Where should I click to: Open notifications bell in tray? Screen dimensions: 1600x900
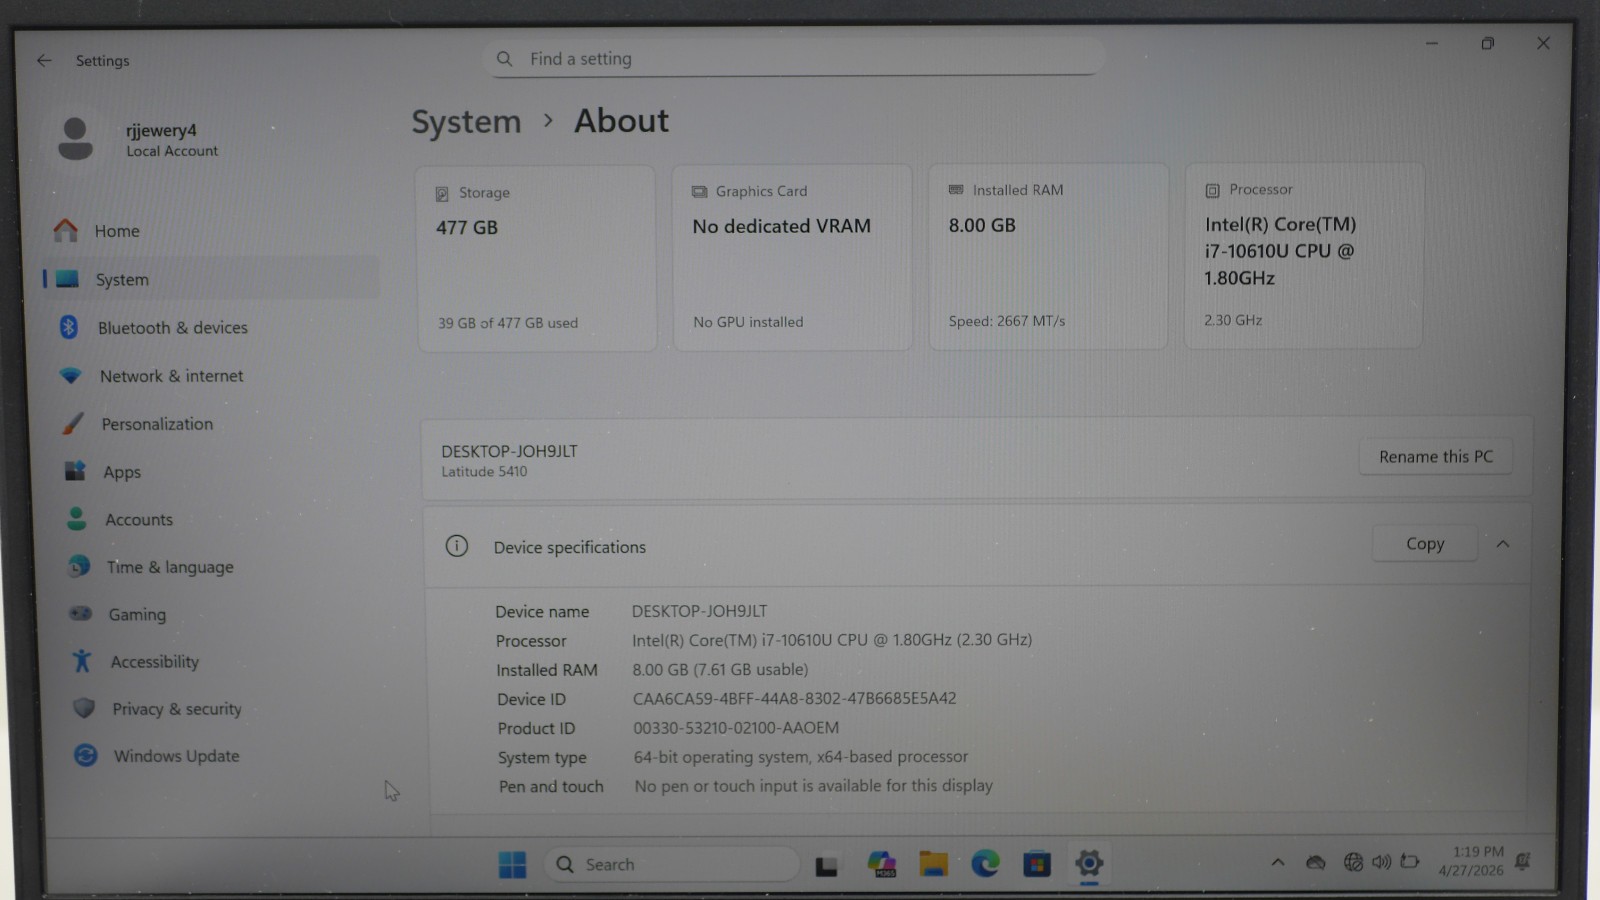1523,861
